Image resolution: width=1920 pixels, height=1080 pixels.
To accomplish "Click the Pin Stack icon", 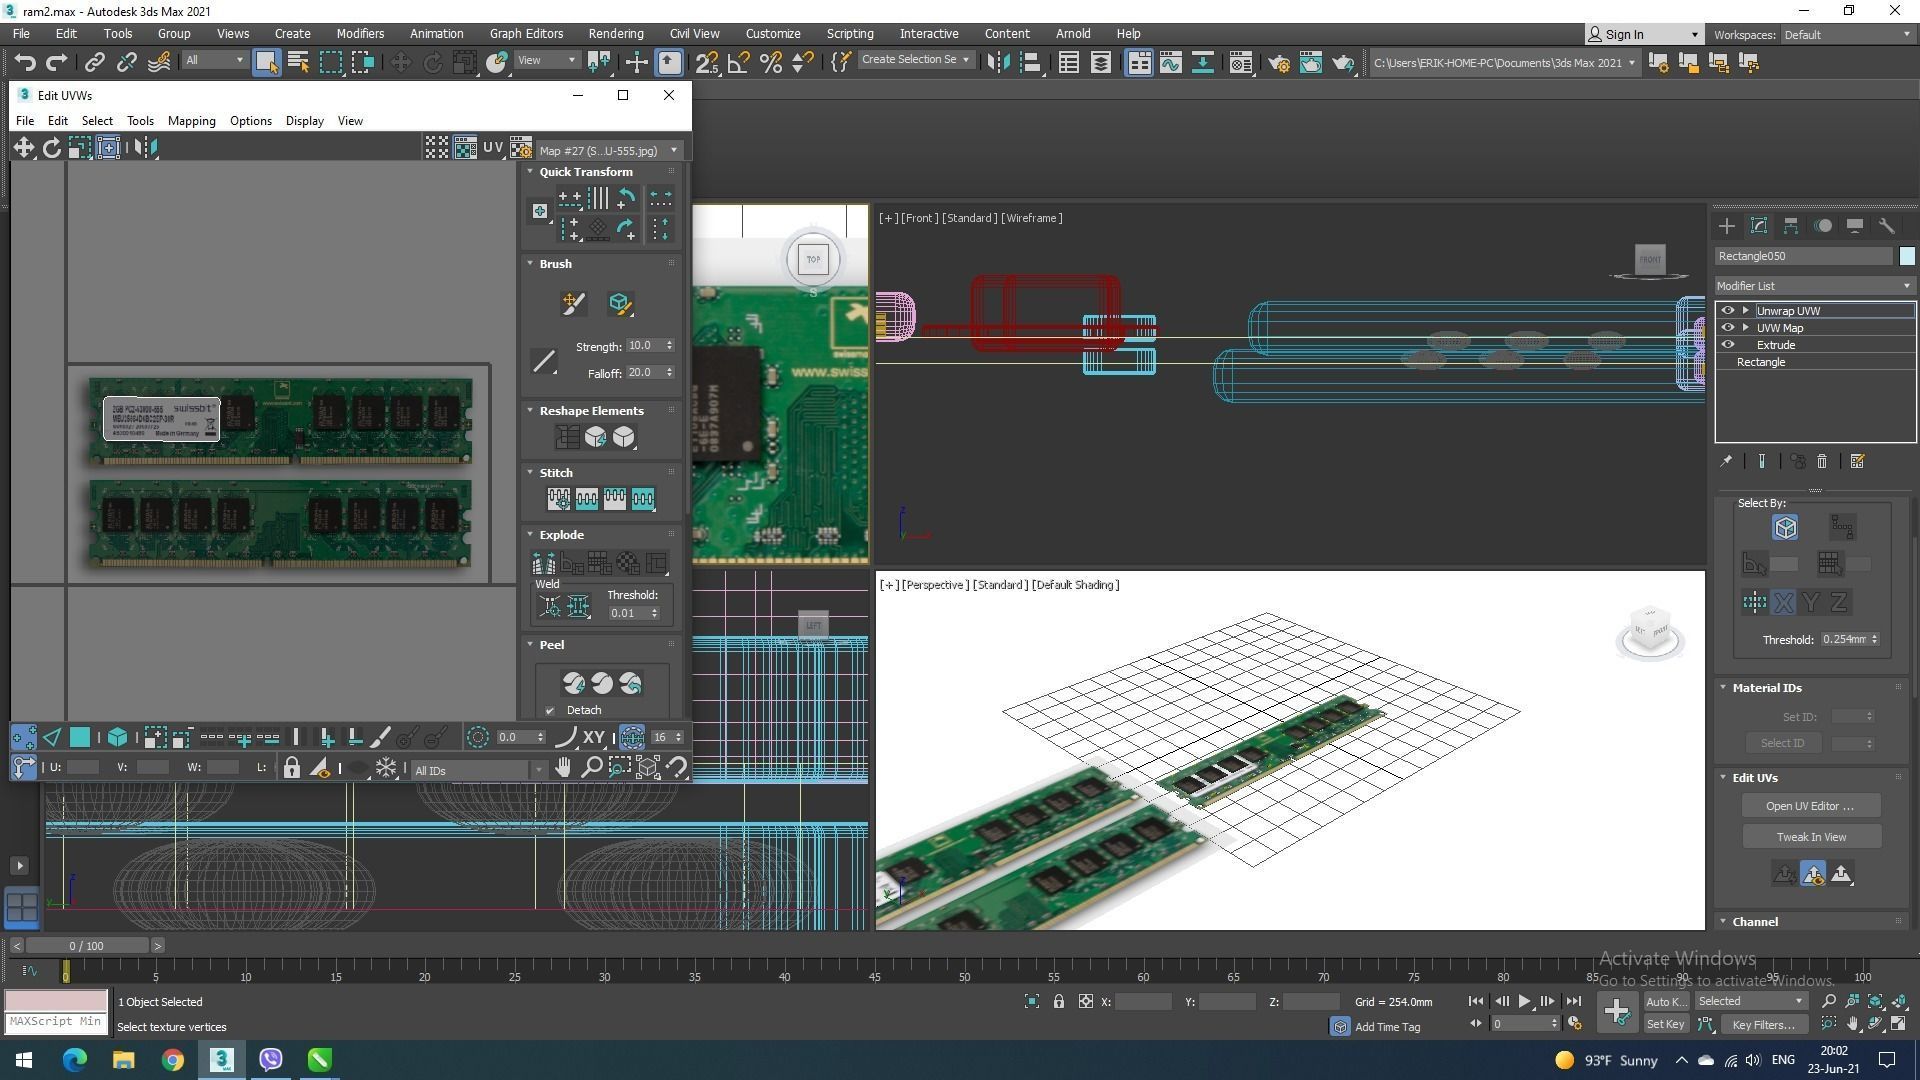I will [1726, 461].
